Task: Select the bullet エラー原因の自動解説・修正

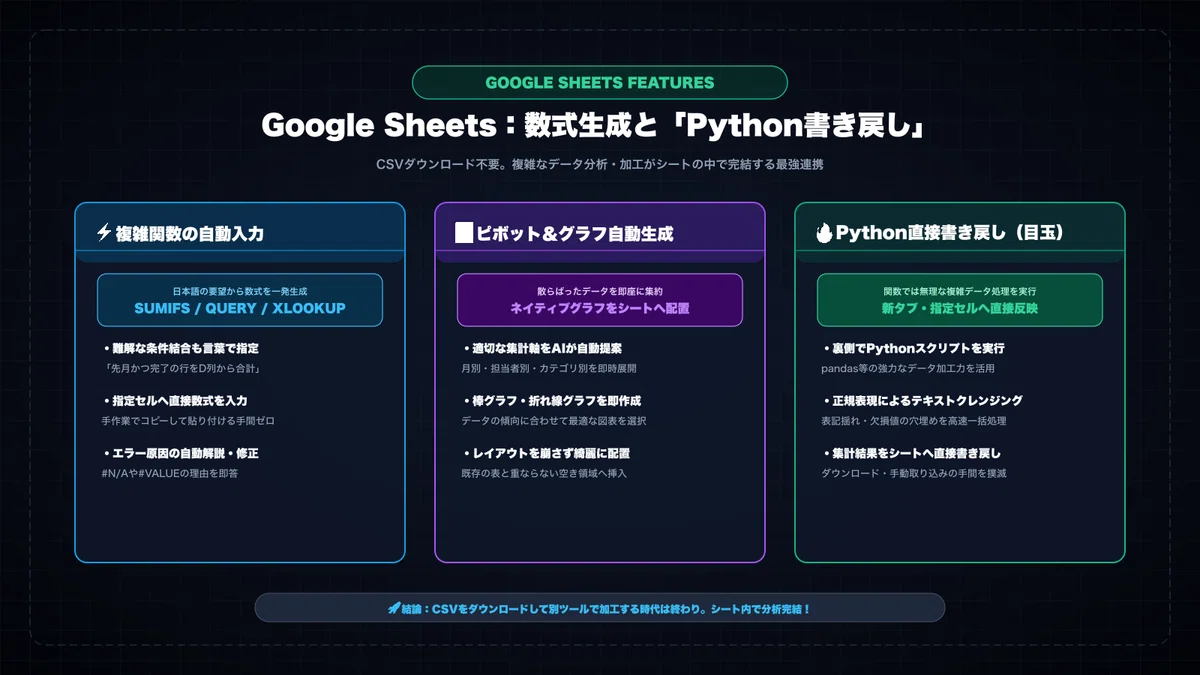Action: tap(181, 453)
